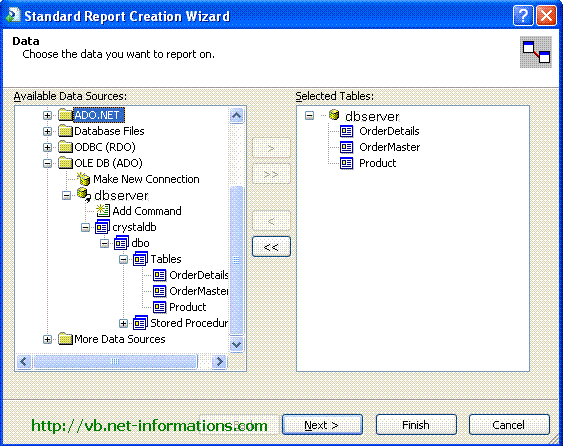Select the OrderMaster table icon under Tables
Image resolution: width=563 pixels, height=446 pixels.
(159, 291)
